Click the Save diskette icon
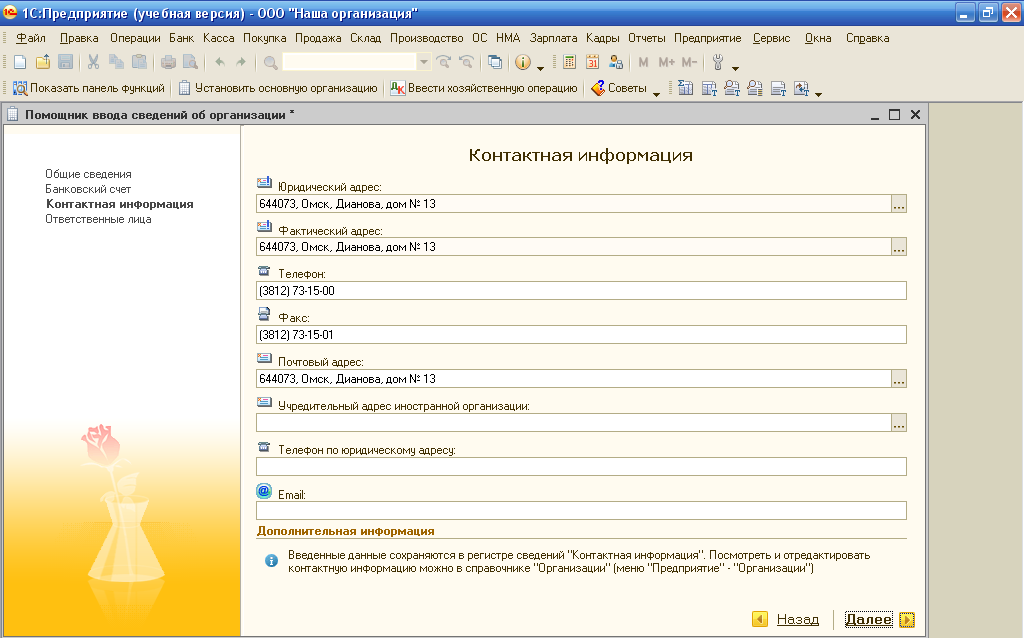Image resolution: width=1024 pixels, height=638 pixels. [65, 62]
